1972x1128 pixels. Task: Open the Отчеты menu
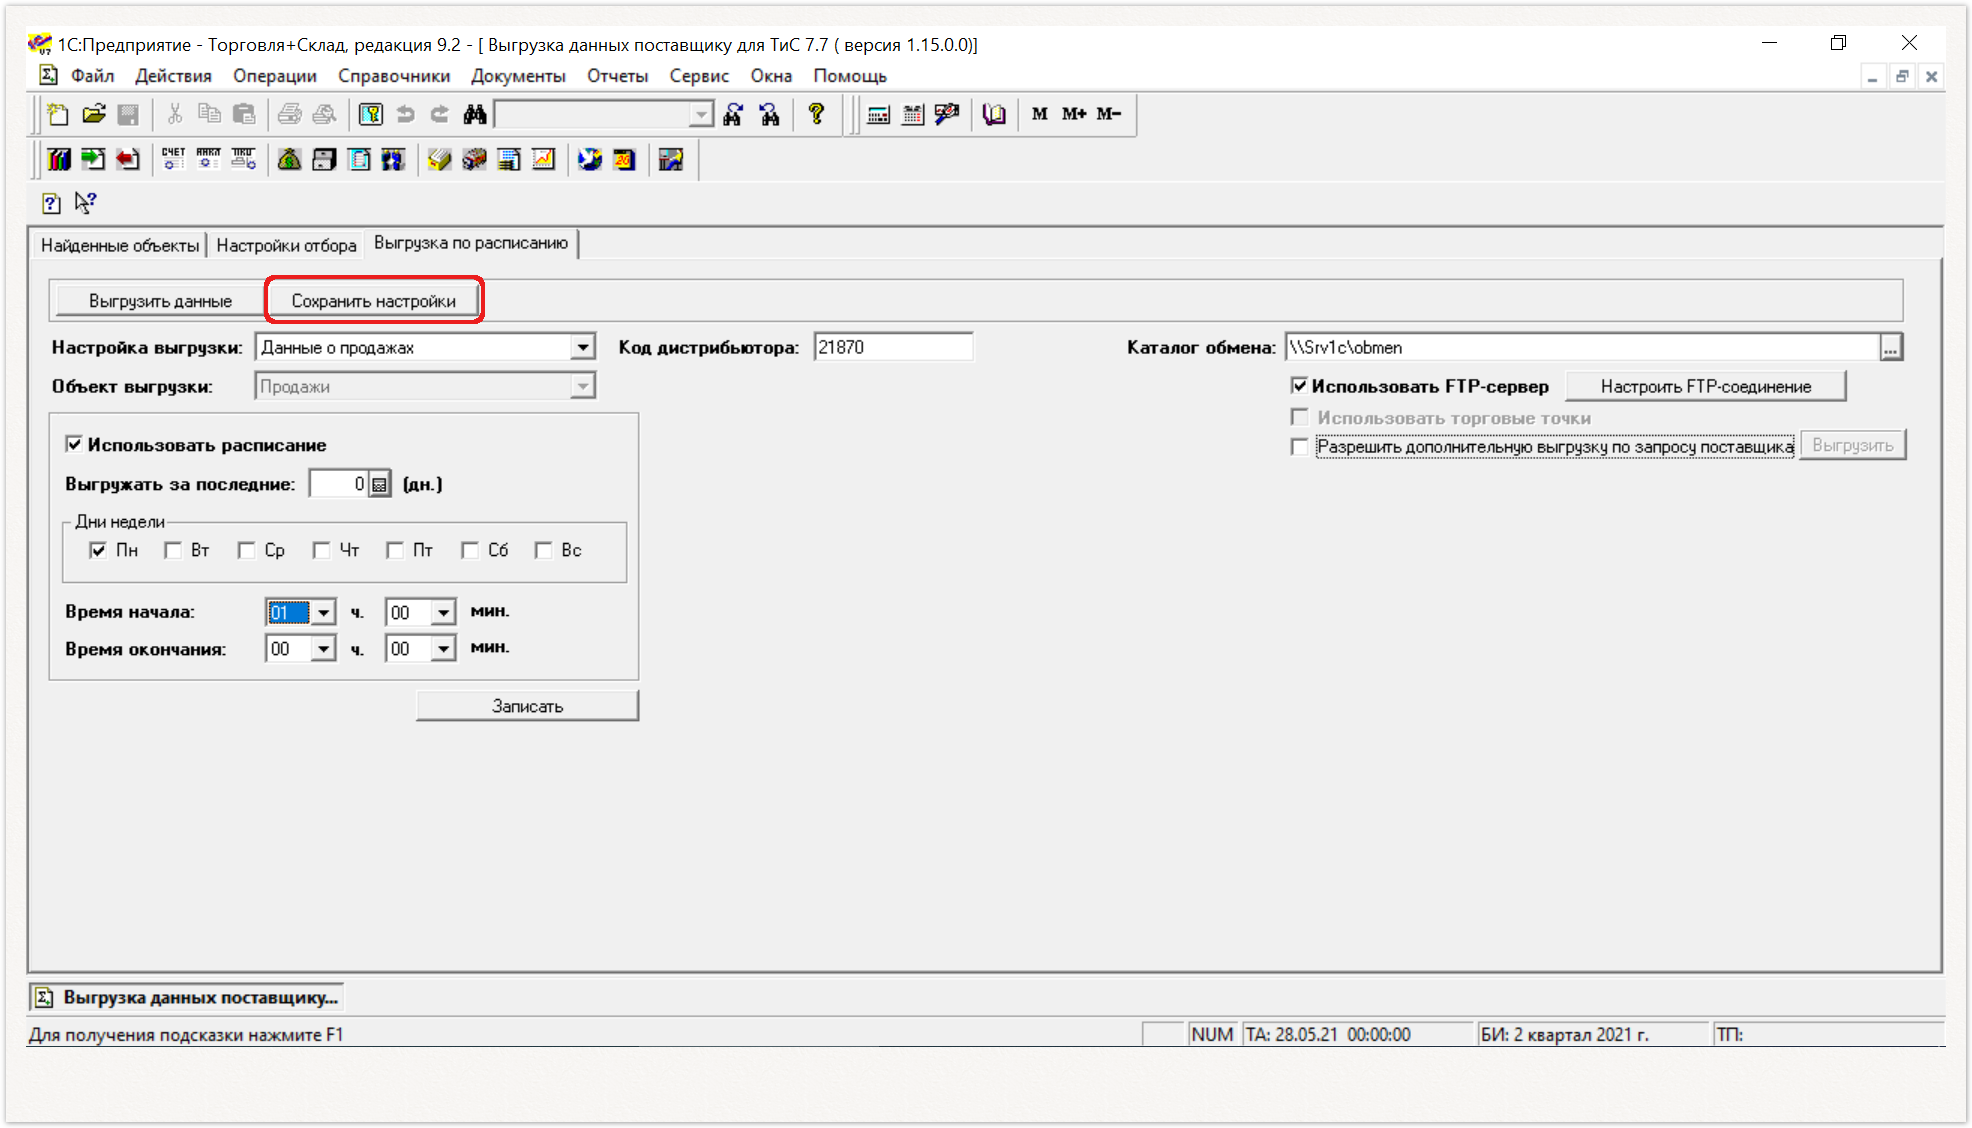point(617,76)
